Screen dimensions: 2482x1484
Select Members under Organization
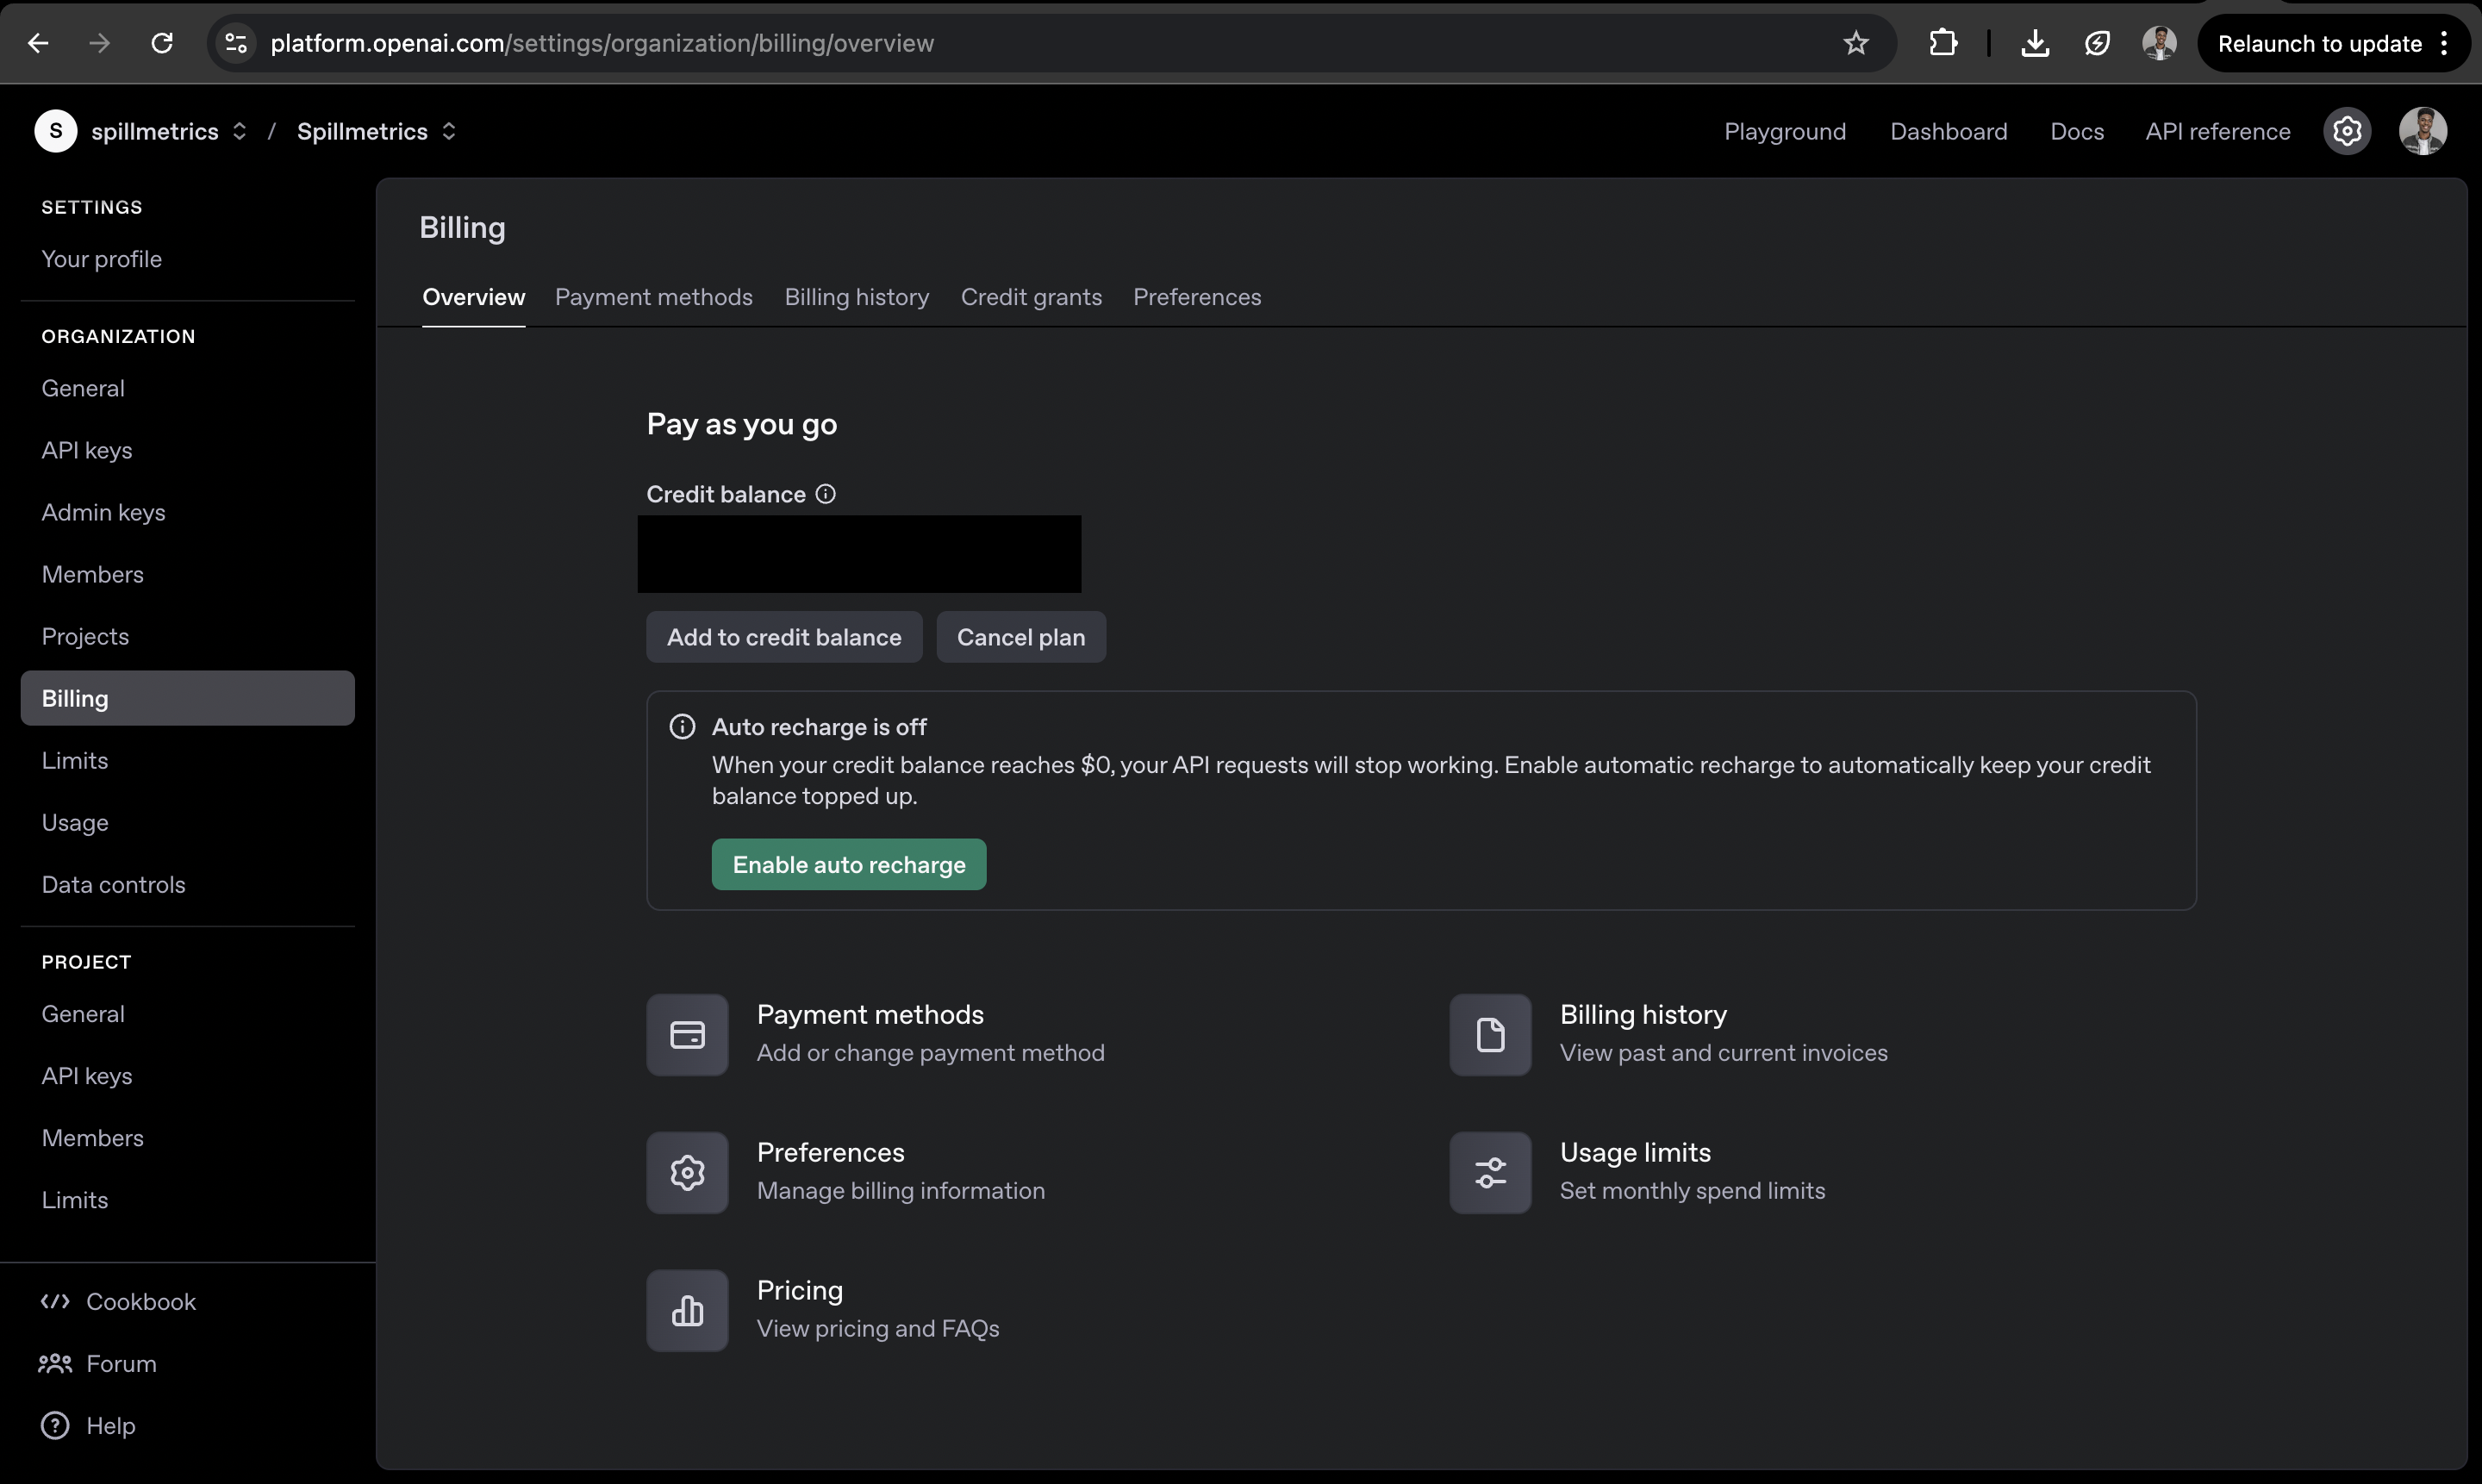coord(92,574)
